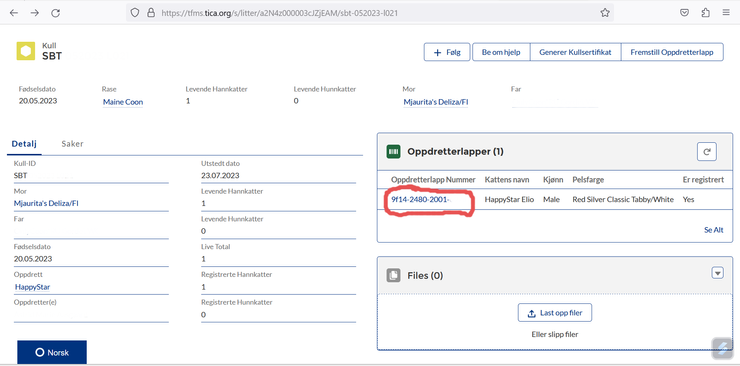This screenshot has width=740, height=366.
Task: Click the Male cell in the table
Action: (x=551, y=200)
